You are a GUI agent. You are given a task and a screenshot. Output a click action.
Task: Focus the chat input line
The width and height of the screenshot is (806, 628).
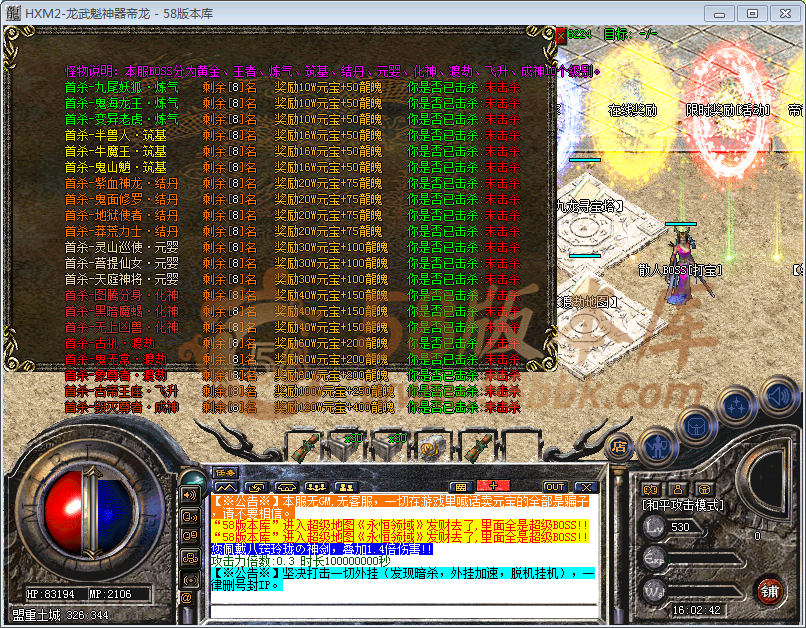coord(405,612)
